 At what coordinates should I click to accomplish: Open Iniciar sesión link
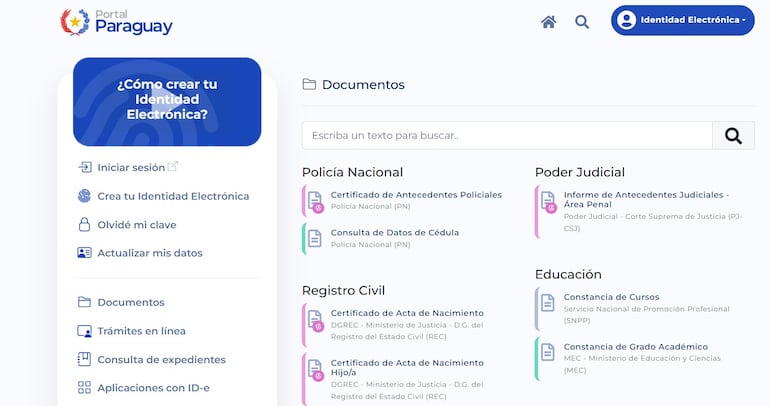coord(131,167)
